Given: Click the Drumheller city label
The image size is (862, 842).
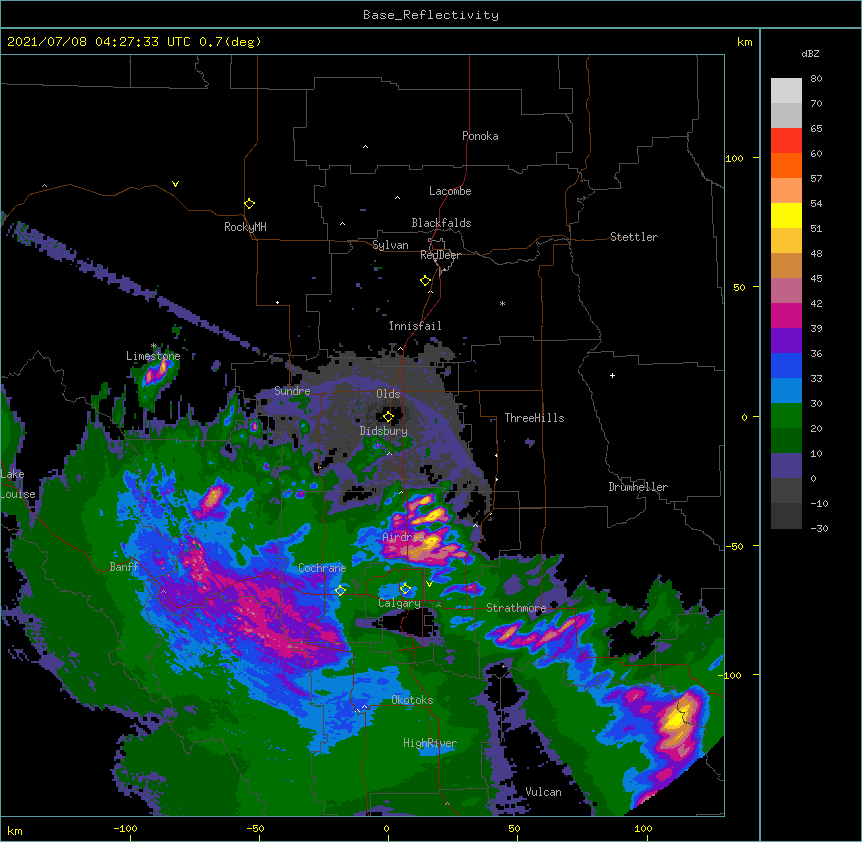Looking at the screenshot, I should tap(638, 487).
